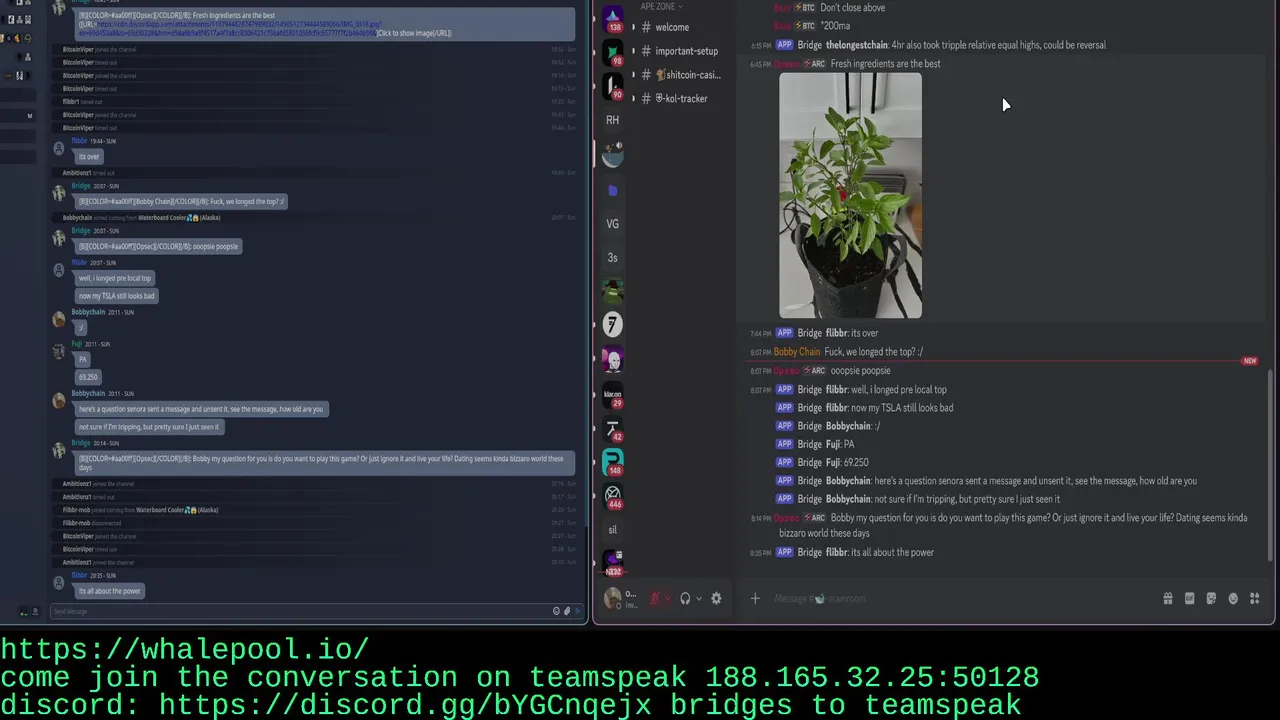1280x720 pixels.
Task: Click Discord message 'Don't close above'
Action: tap(852, 8)
